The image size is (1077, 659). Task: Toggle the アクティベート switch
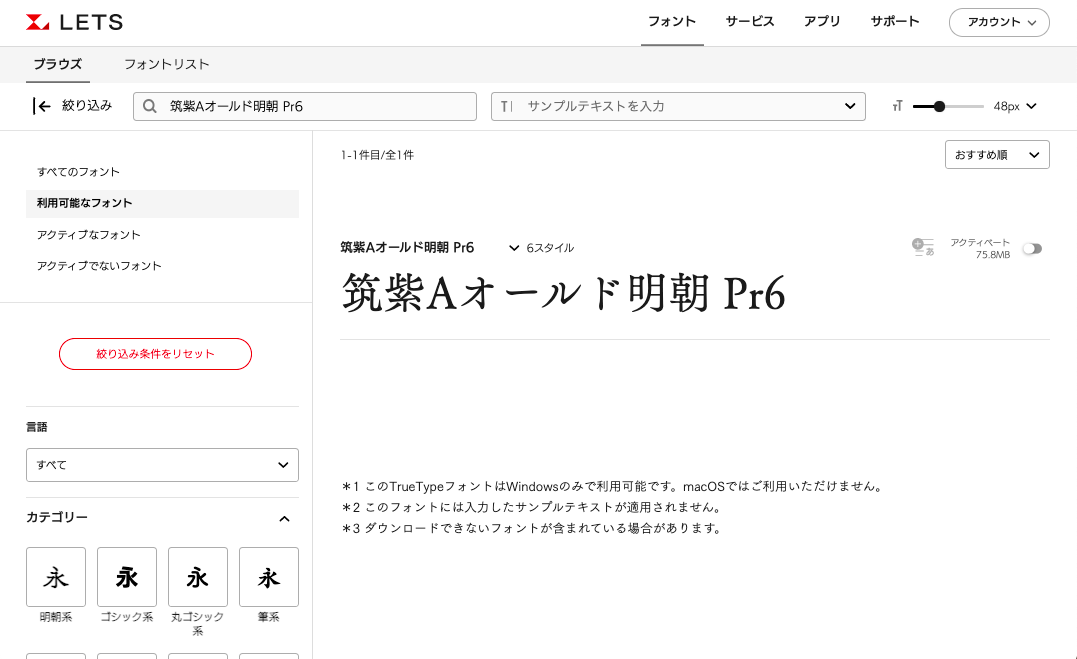click(x=1032, y=248)
